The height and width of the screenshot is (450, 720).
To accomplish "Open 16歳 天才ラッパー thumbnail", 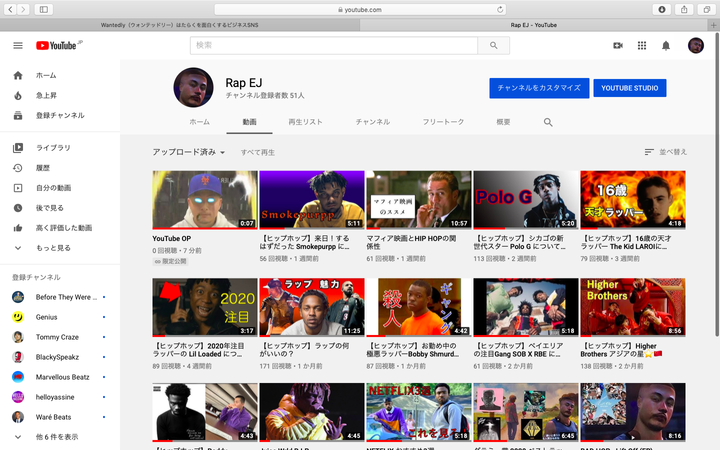I will [633, 200].
